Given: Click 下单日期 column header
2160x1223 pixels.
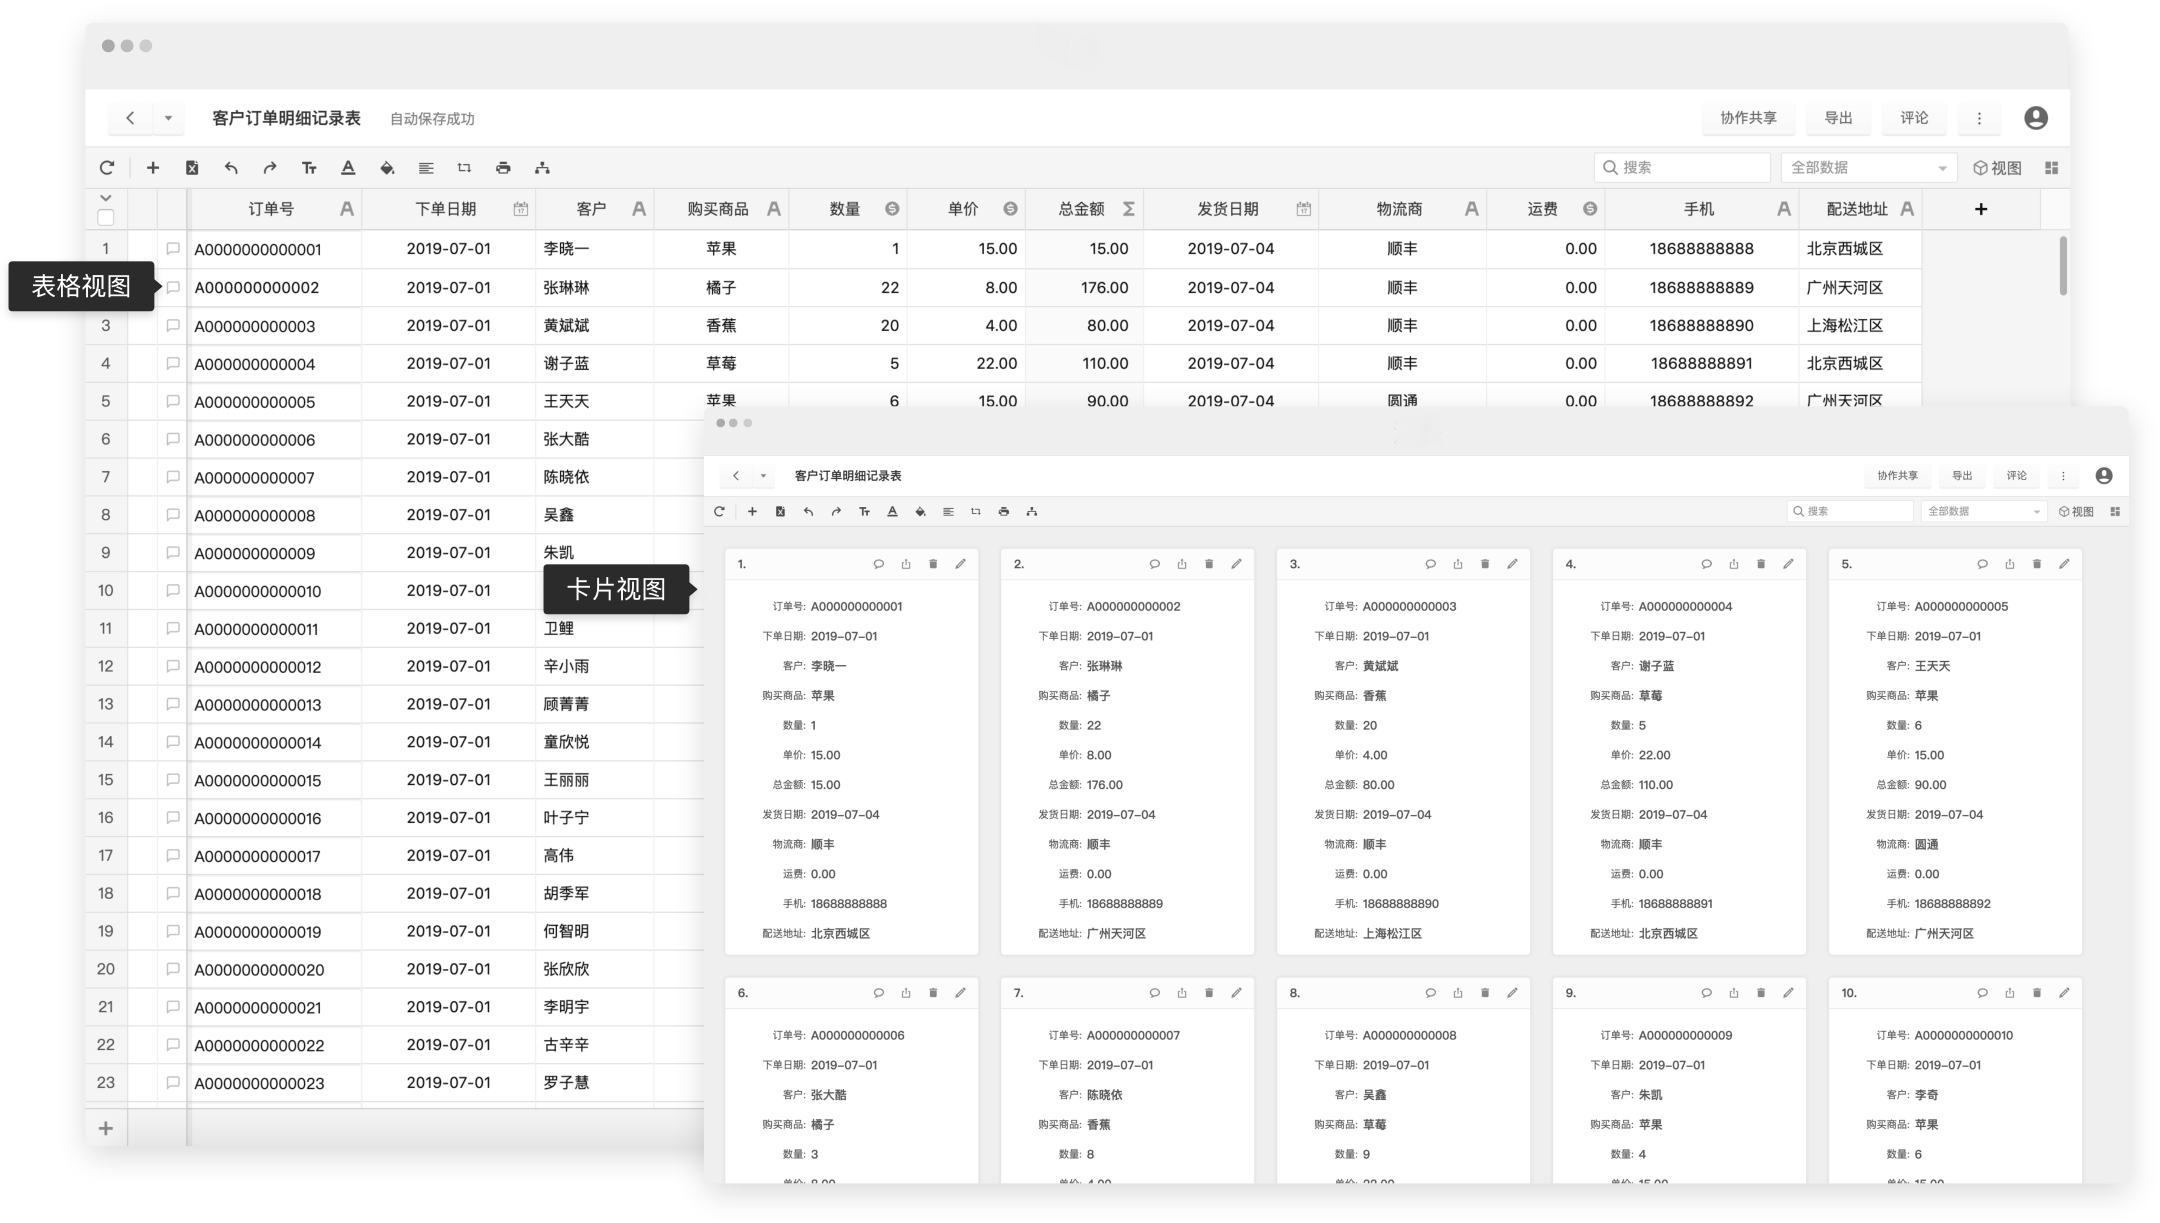Looking at the screenshot, I should 448,209.
